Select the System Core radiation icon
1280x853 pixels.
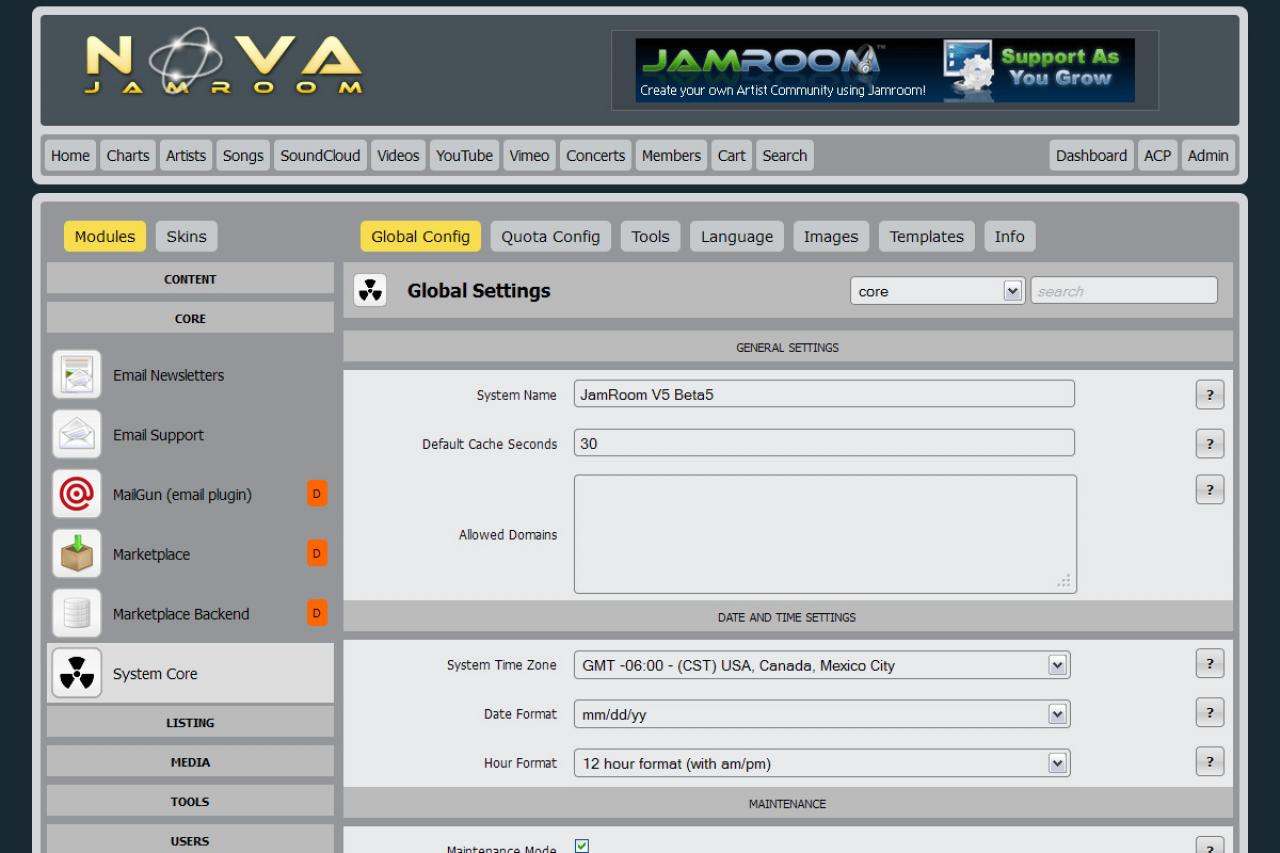pyautogui.click(x=77, y=674)
